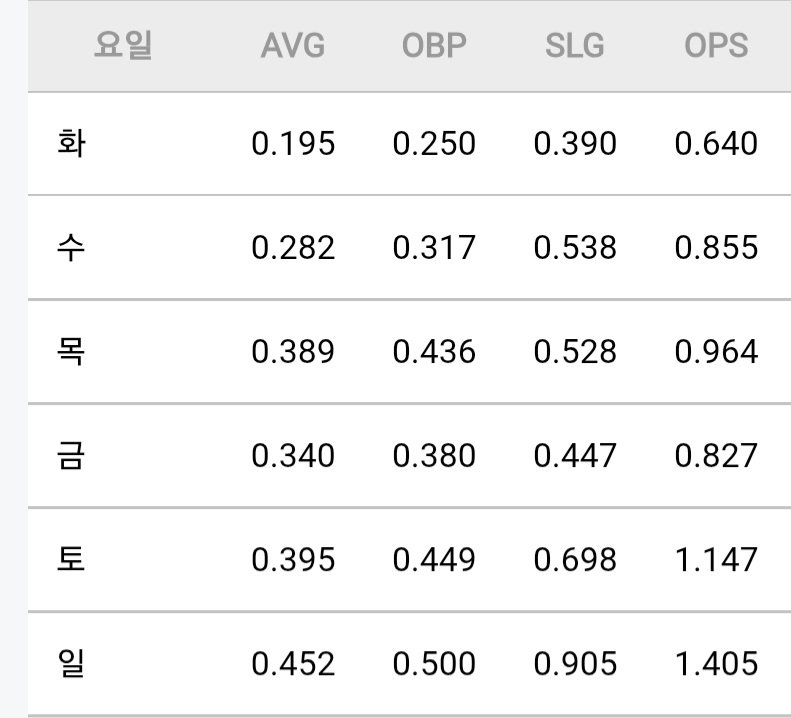
Task: Select the 0.395 AVG value for 토
Action: pyautogui.click(x=293, y=559)
